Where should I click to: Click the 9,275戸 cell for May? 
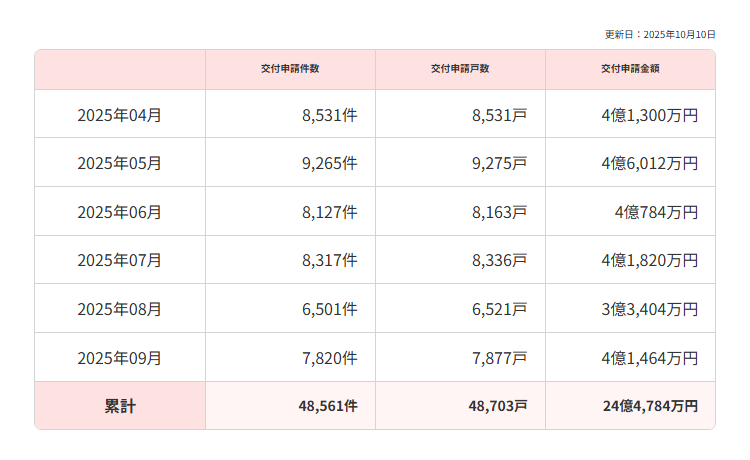pyautogui.click(x=499, y=163)
